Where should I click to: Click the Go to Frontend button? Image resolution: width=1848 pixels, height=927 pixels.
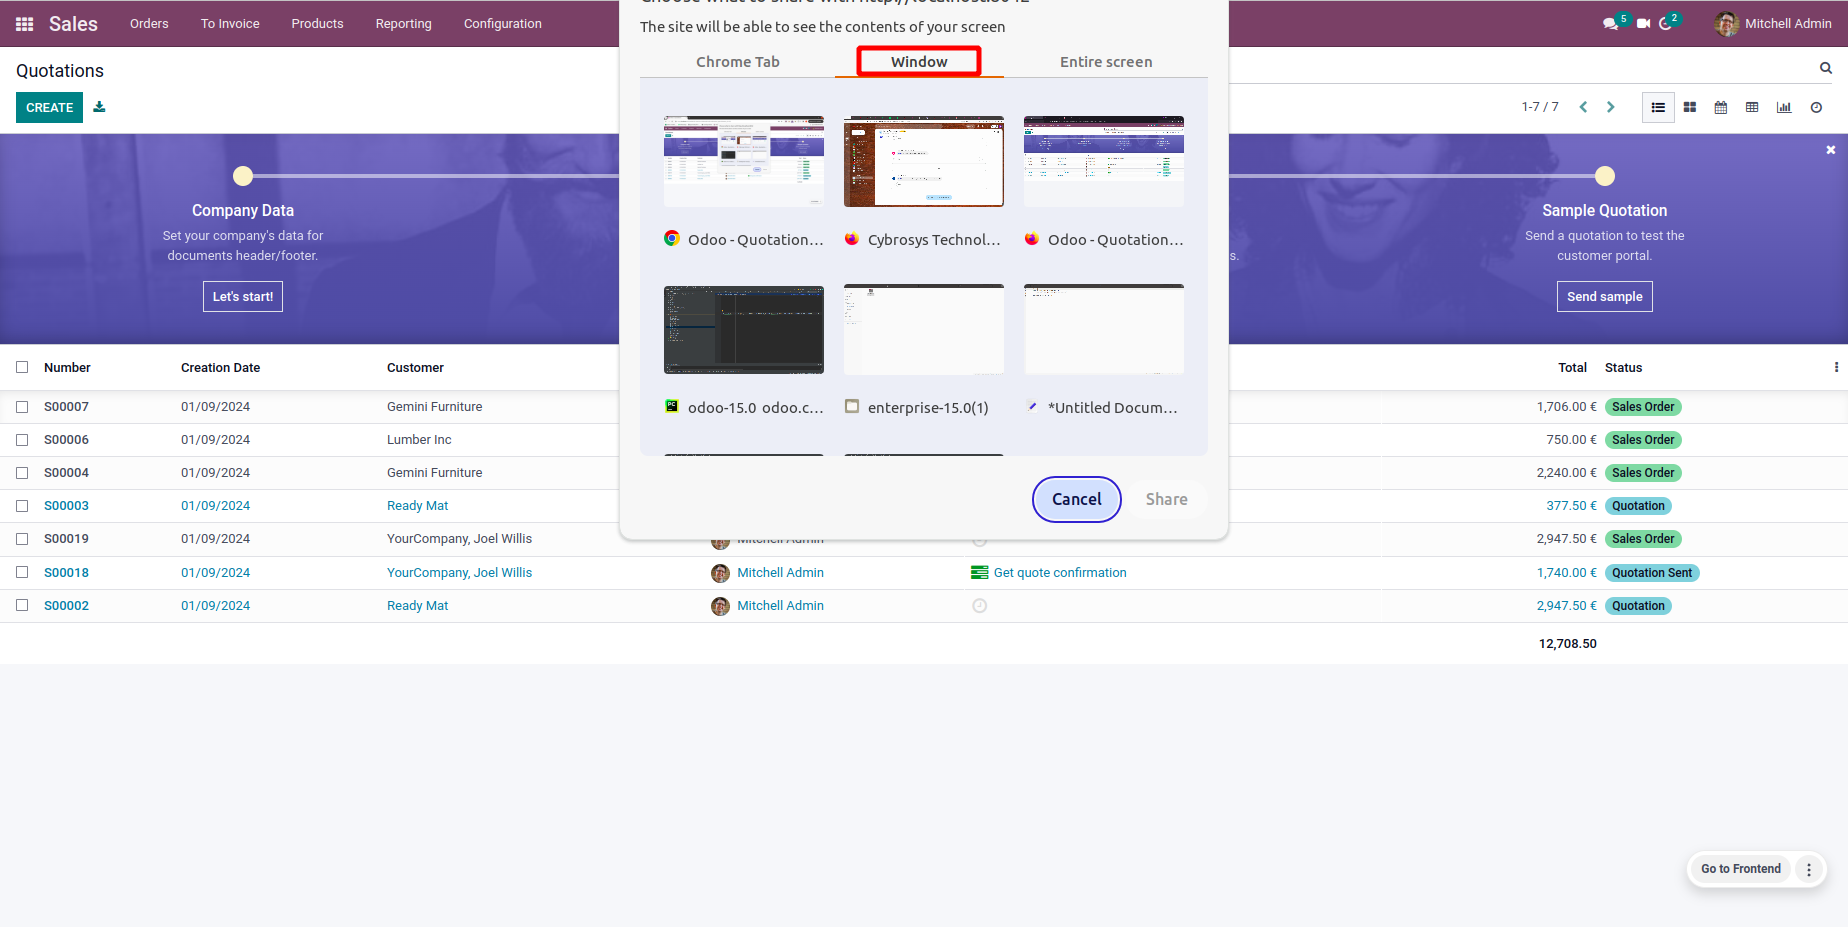point(1741,869)
